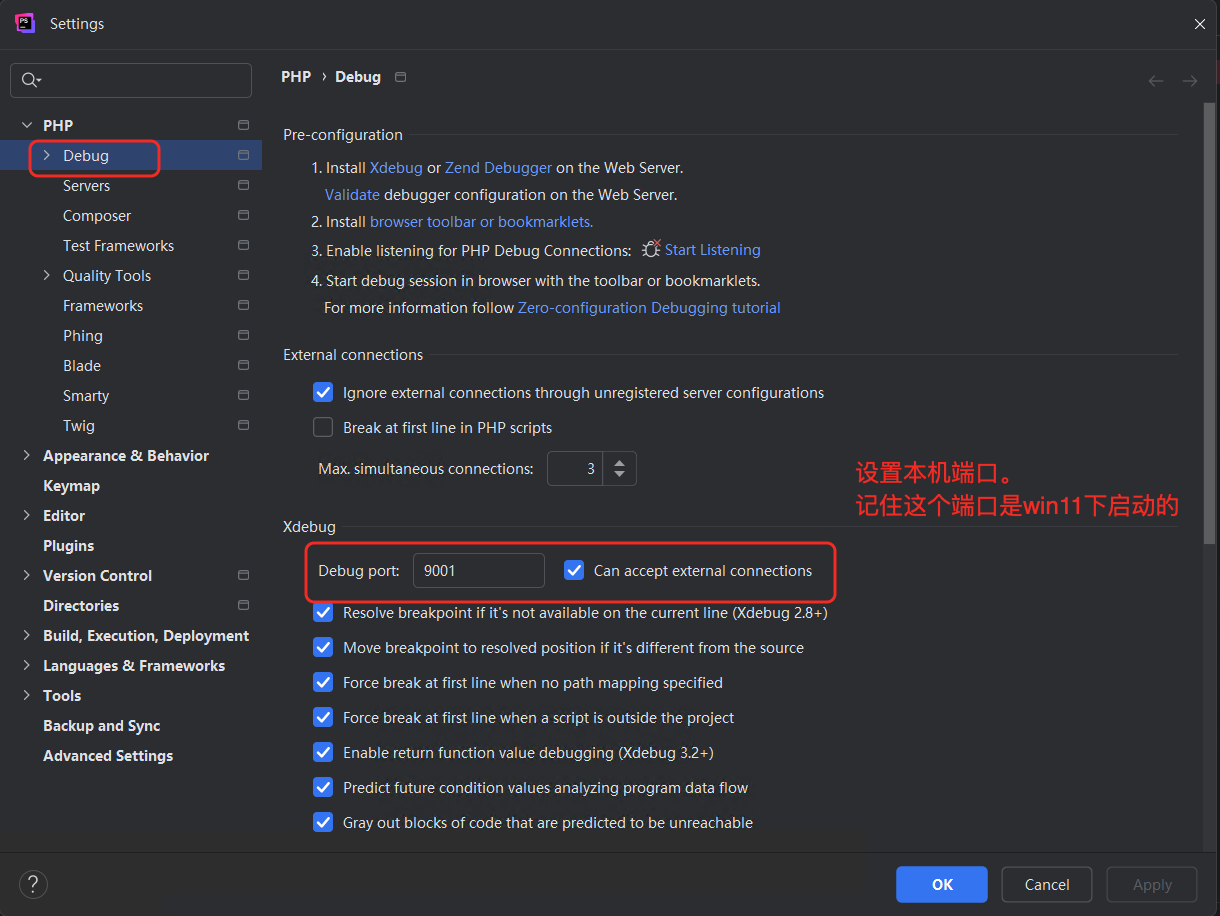Image resolution: width=1220 pixels, height=916 pixels.
Task: Open help with the question mark icon
Action: click(33, 884)
